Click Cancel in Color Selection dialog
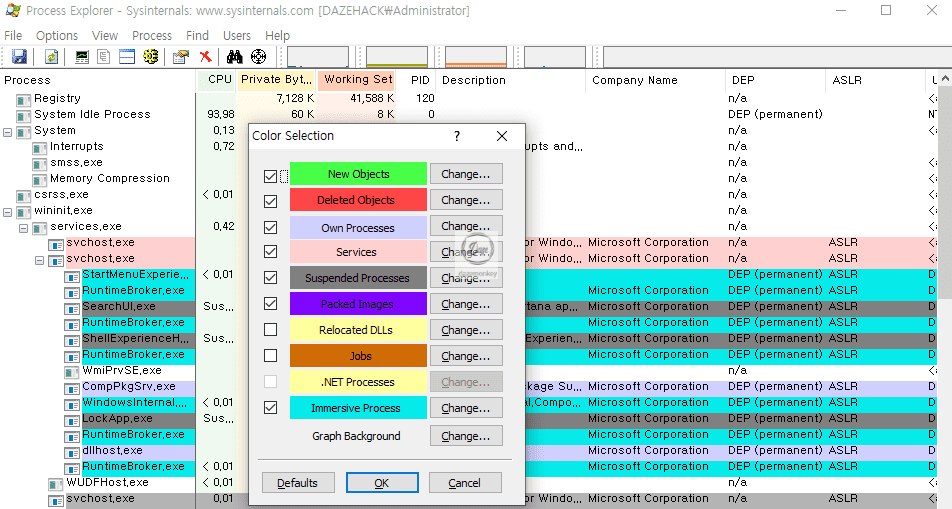Image resolution: width=952 pixels, height=509 pixels. pyautogui.click(x=465, y=483)
